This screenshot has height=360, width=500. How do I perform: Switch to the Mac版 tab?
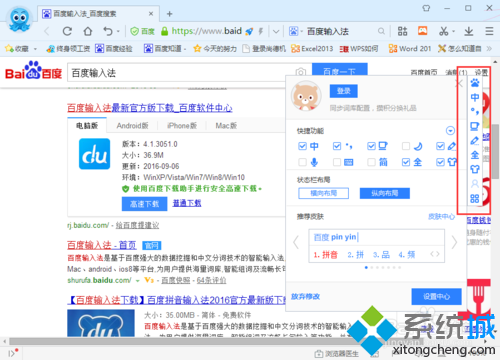226,126
